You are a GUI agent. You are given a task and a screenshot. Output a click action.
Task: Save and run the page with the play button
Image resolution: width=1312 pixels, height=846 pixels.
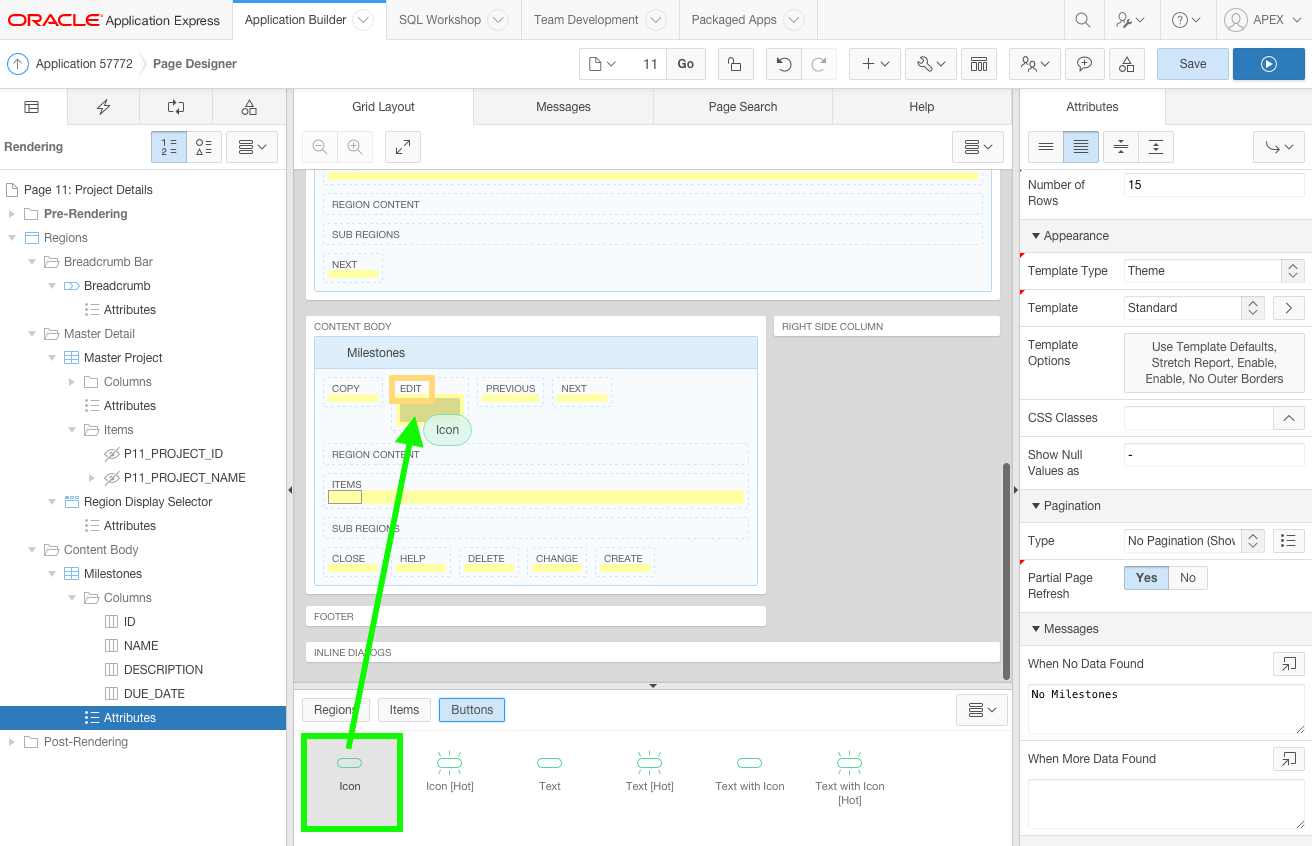coord(1269,64)
